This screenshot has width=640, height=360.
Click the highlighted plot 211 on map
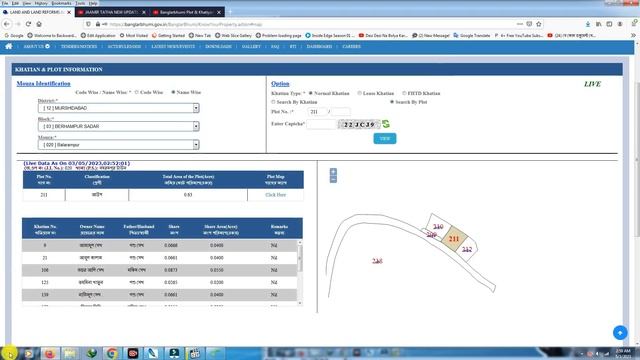[454, 239]
